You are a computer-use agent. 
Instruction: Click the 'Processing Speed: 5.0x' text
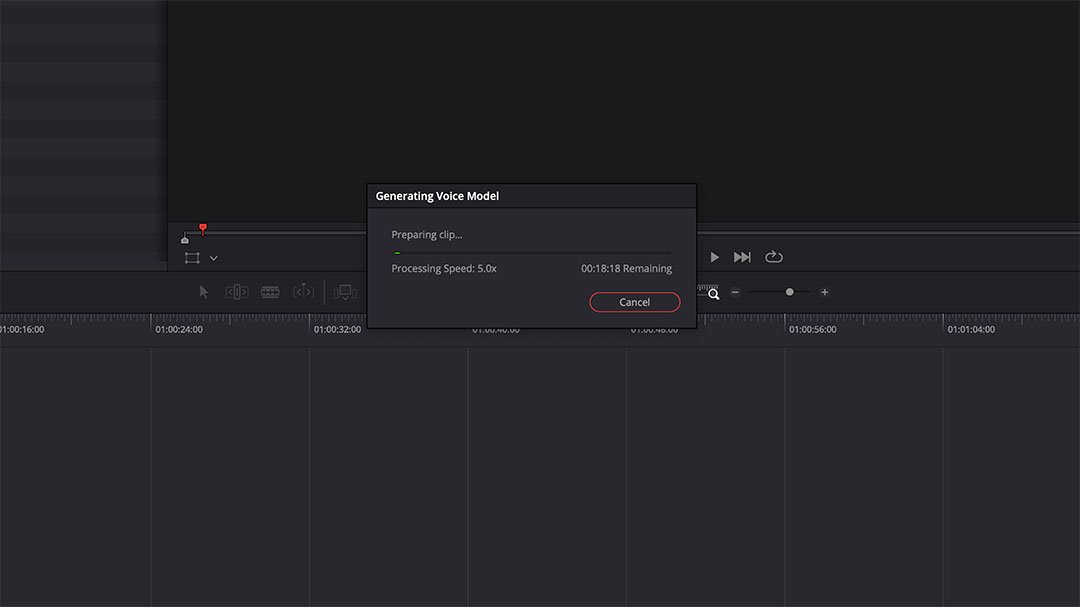click(444, 269)
